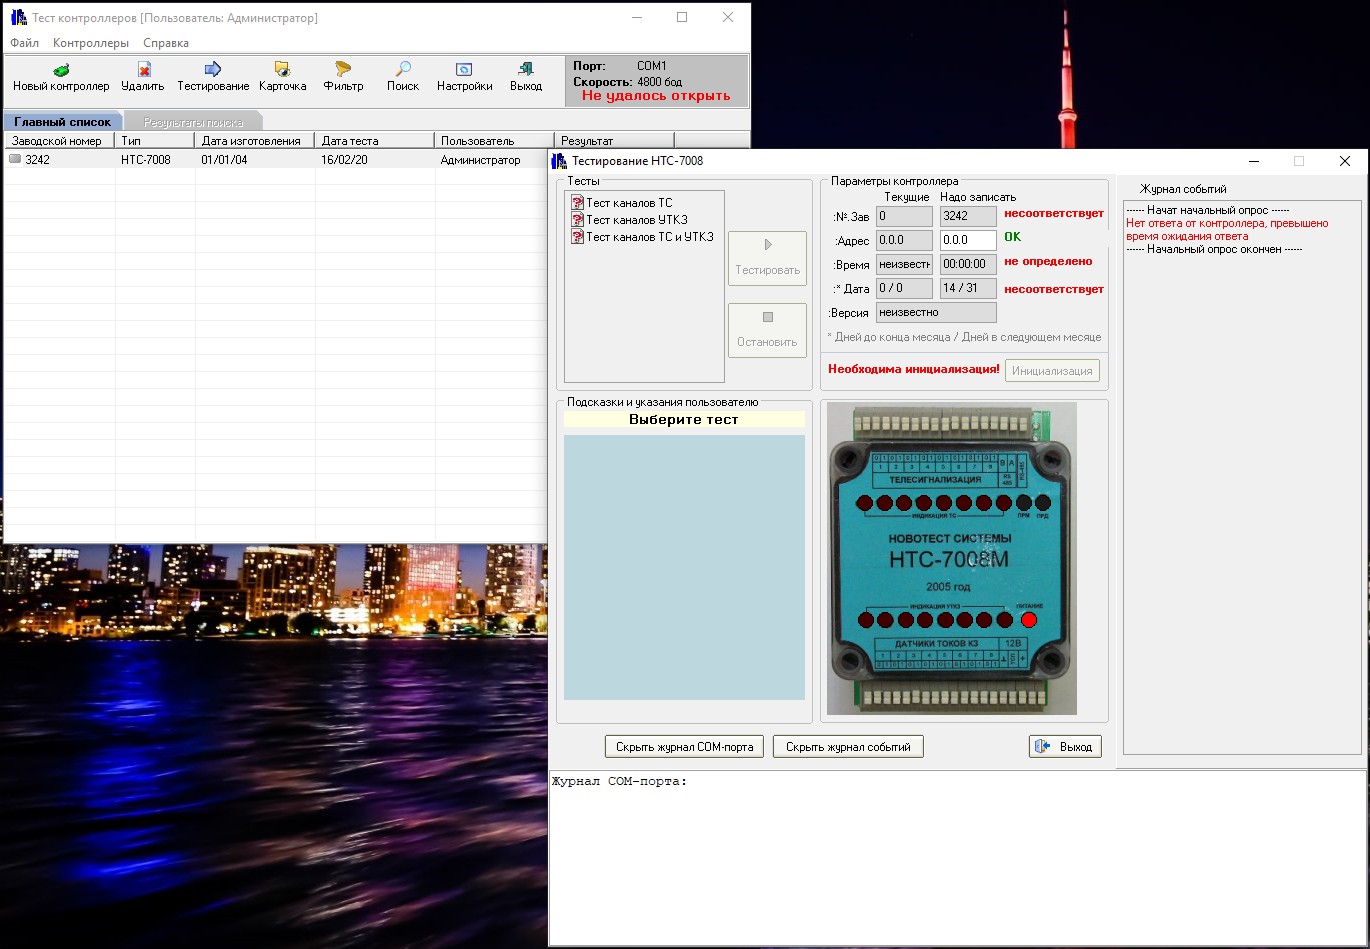1370x949 pixels.
Task: Click the Поиск magnifier icon
Action: click(x=403, y=70)
